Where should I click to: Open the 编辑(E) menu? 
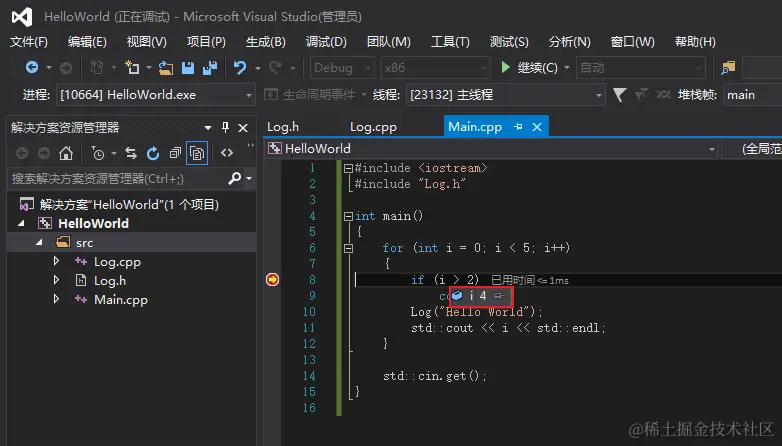coord(87,42)
